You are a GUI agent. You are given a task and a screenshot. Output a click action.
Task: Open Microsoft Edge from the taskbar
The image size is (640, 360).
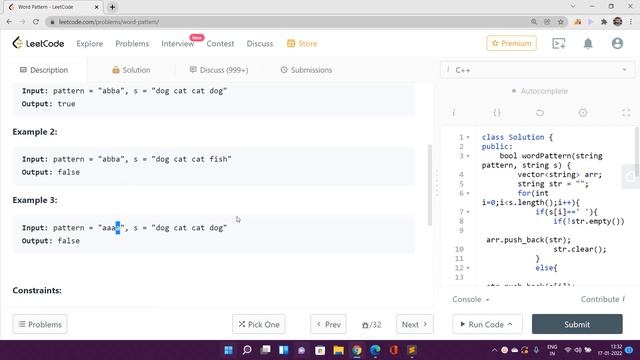375,350
